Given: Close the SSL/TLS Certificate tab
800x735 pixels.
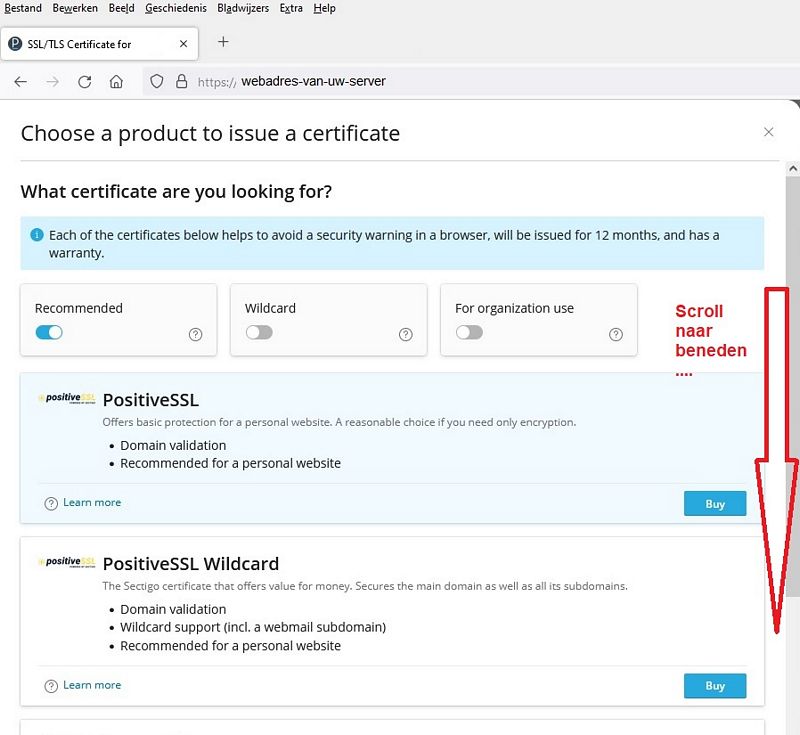Looking at the screenshot, I should pos(184,44).
